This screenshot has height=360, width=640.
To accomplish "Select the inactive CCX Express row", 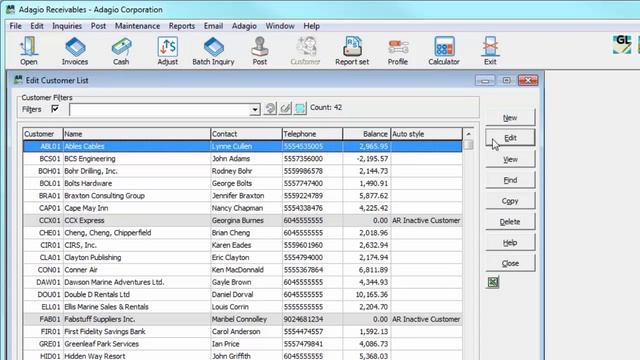I will [x=242, y=220].
